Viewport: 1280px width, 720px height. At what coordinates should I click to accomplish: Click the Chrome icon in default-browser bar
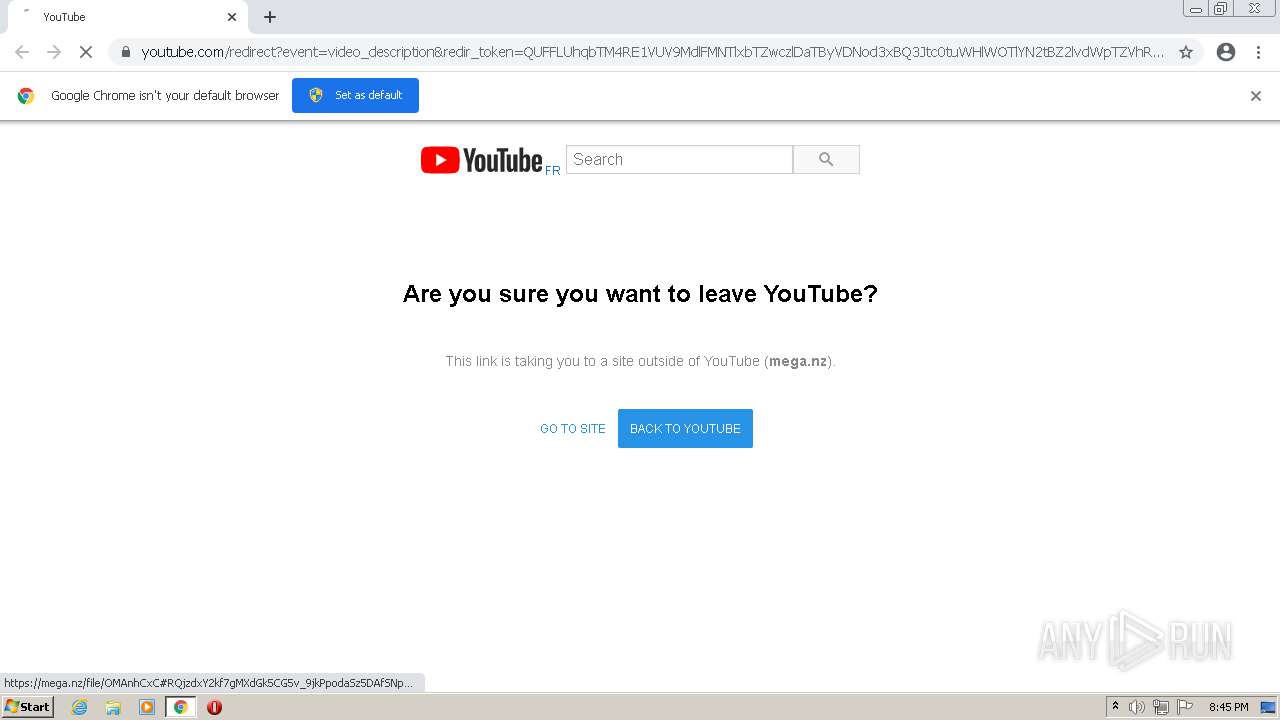(26, 96)
